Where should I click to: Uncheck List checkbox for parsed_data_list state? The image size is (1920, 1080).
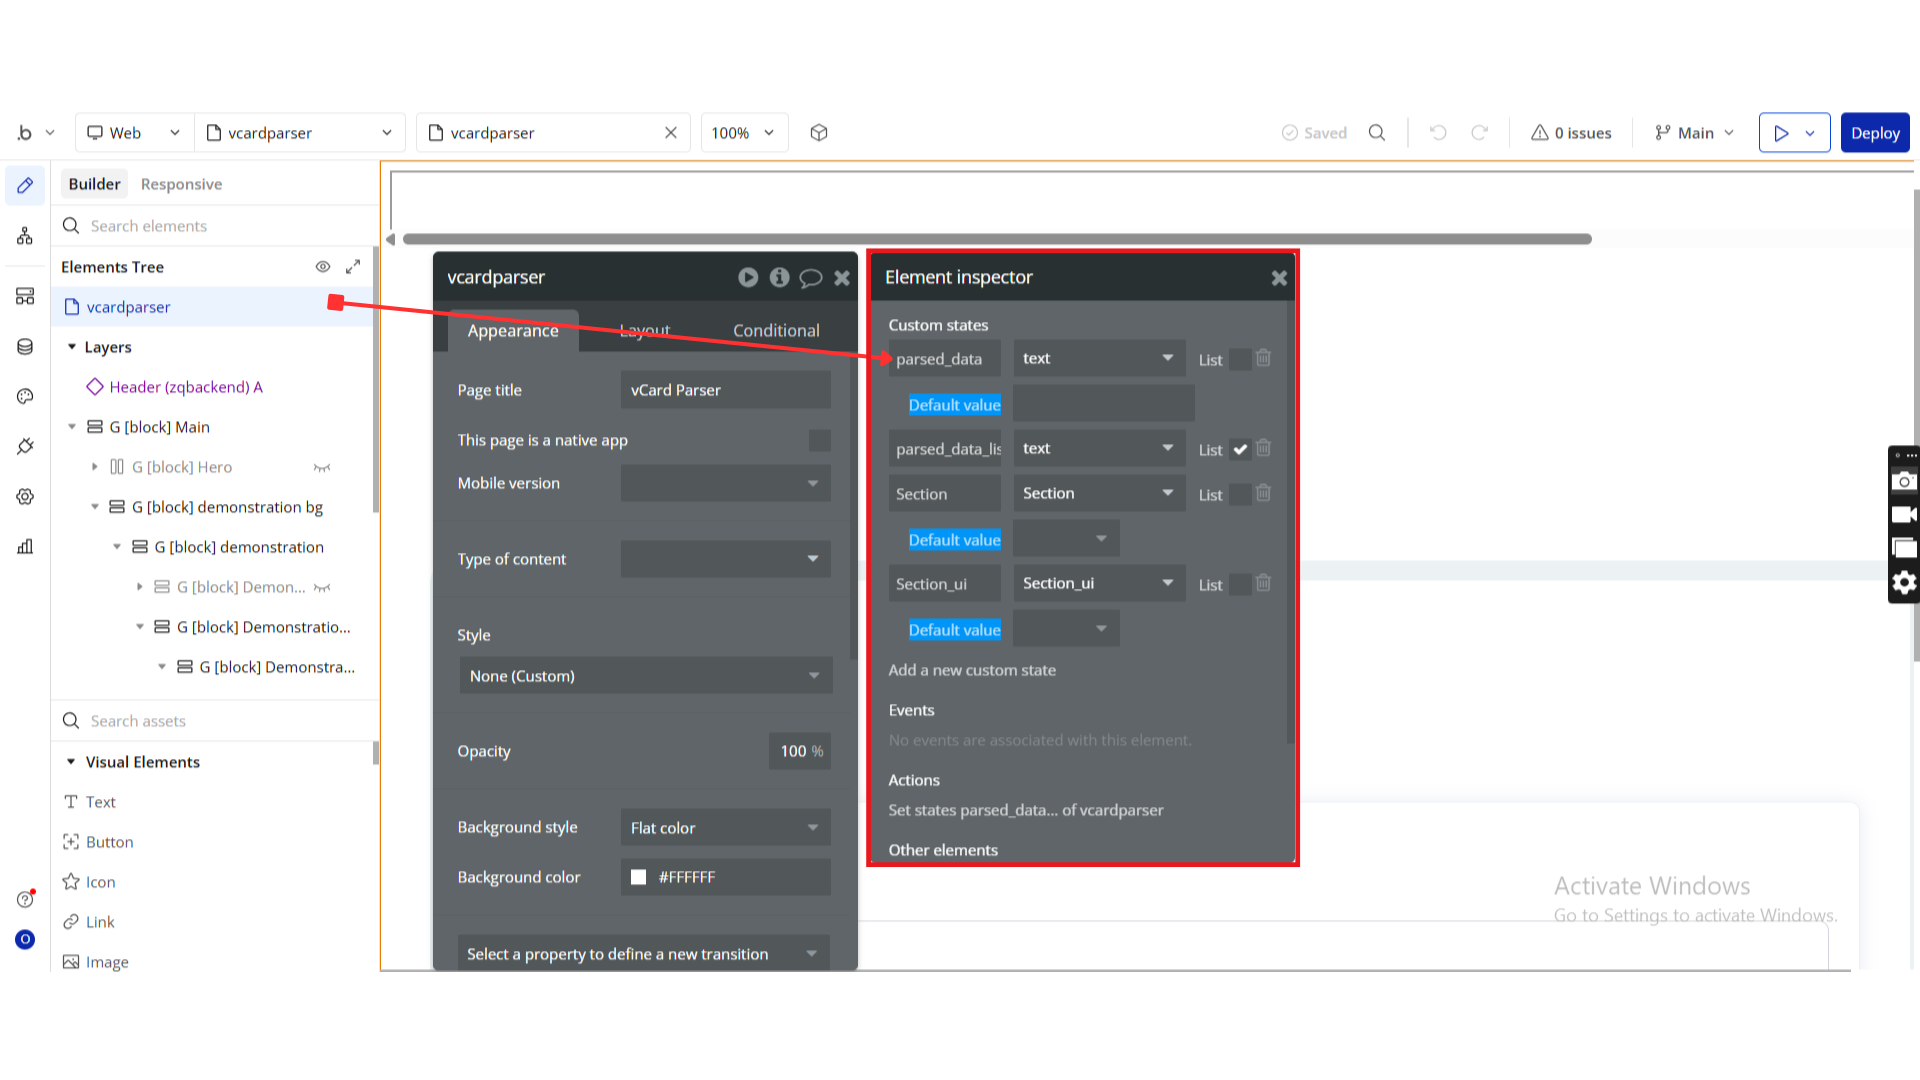[x=1240, y=449]
